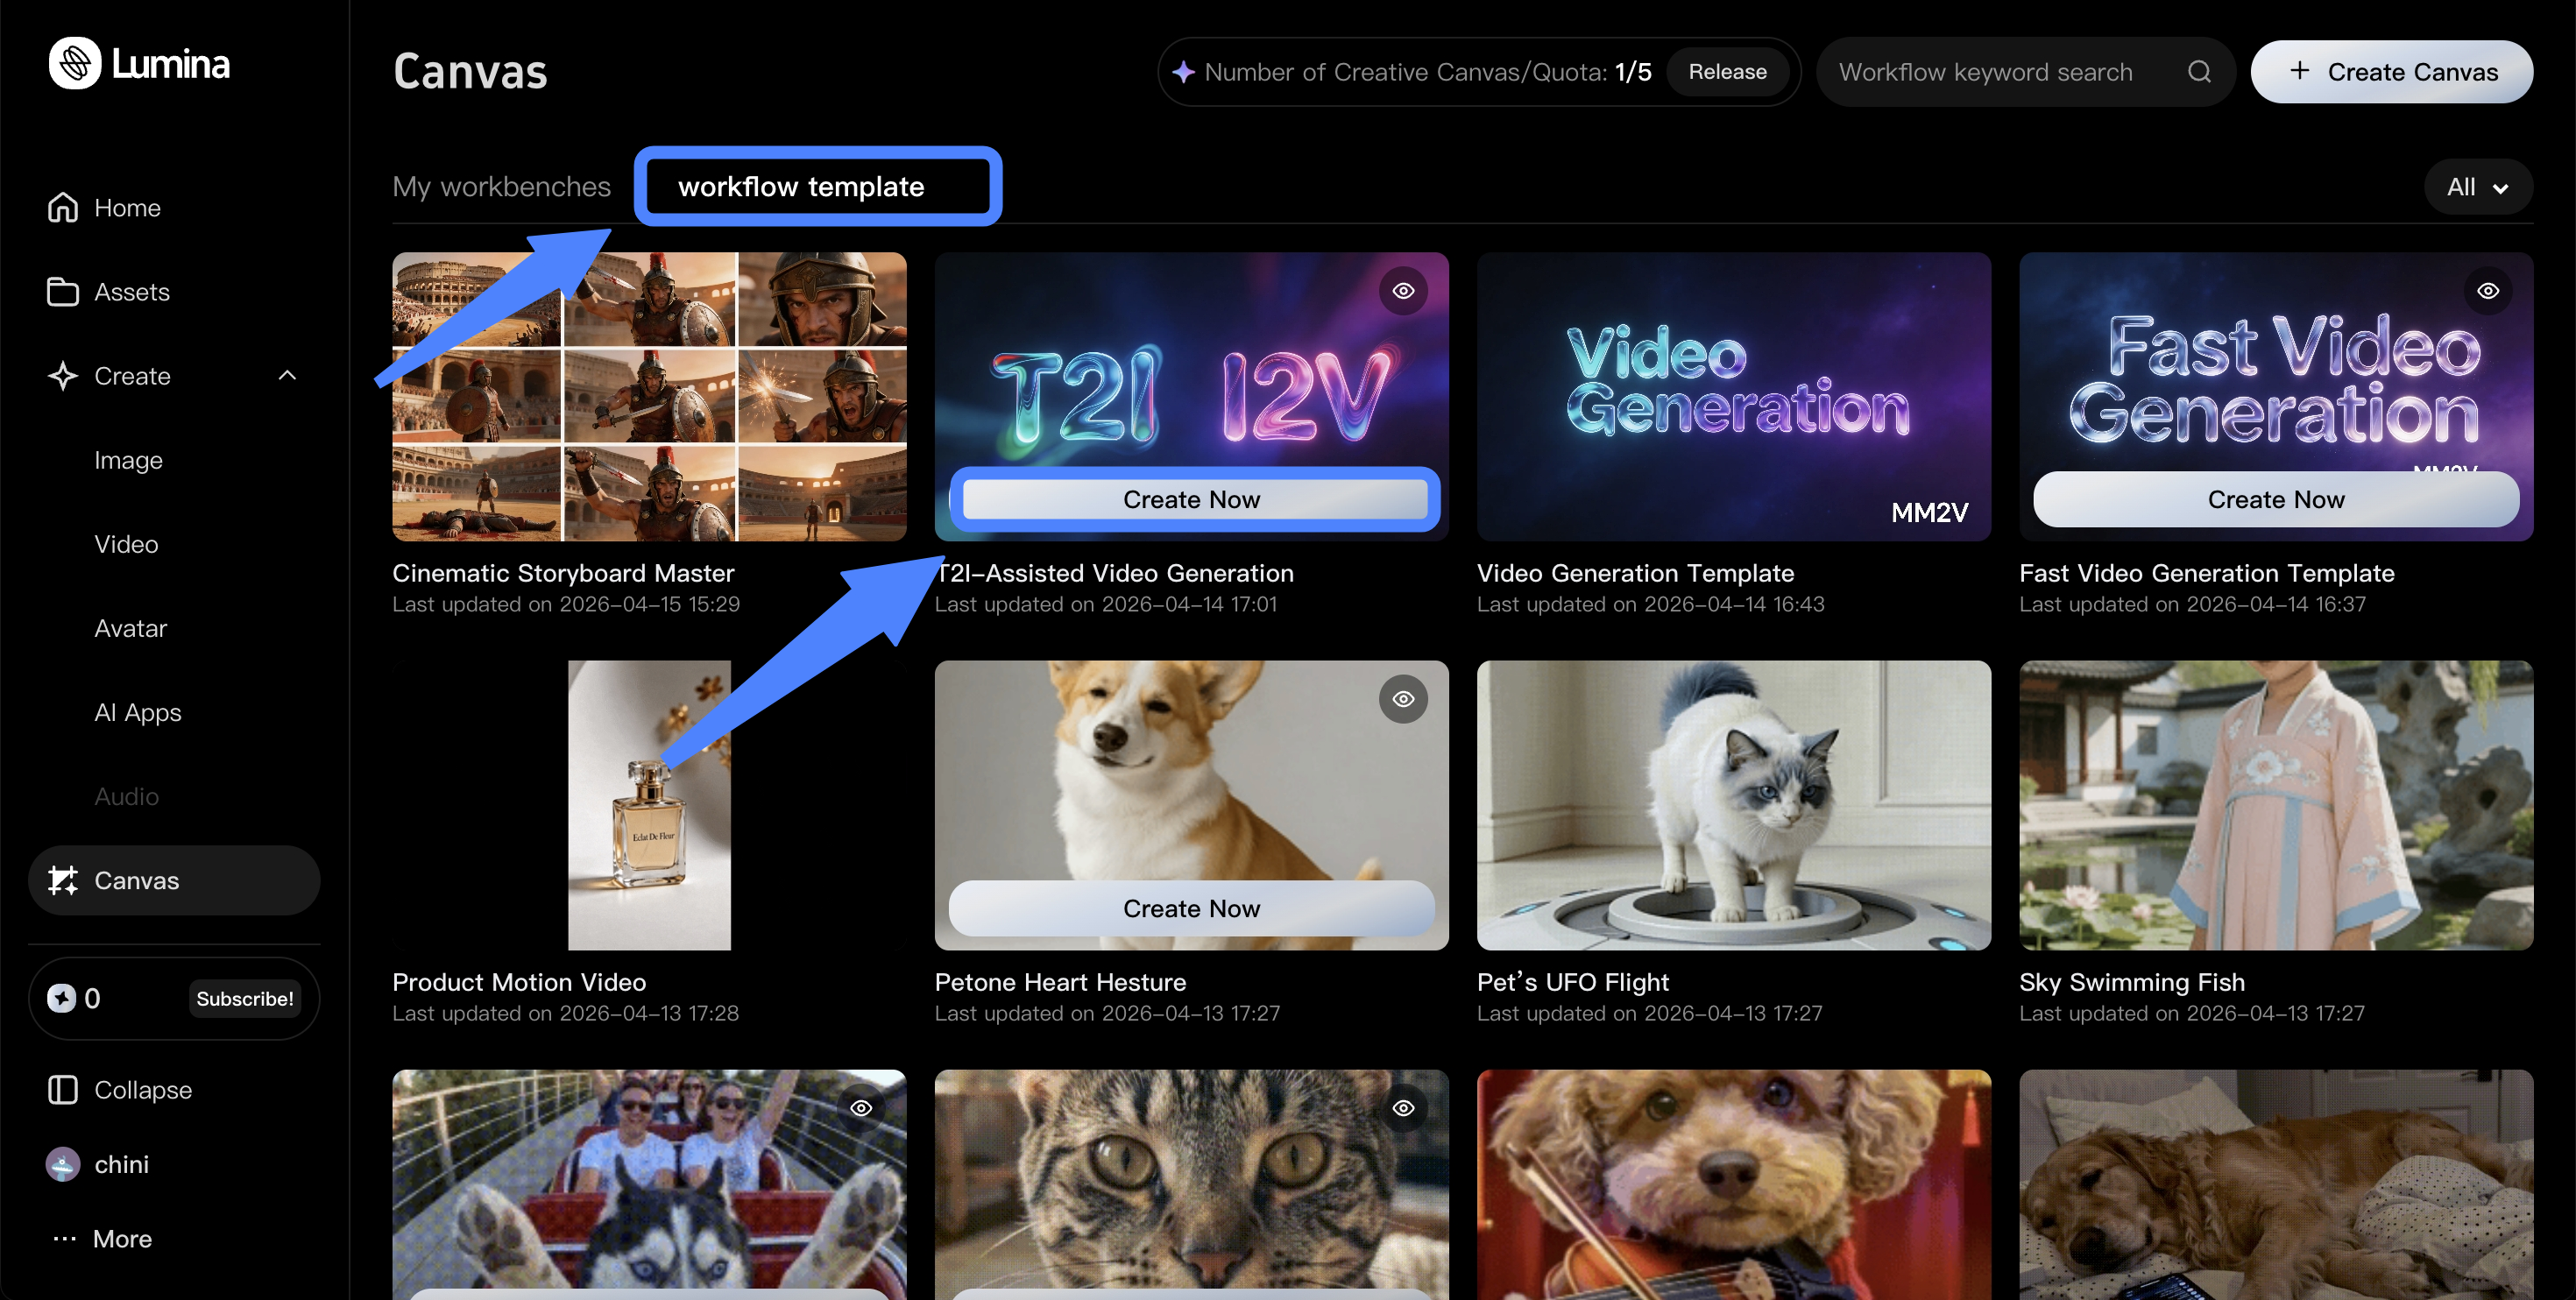Click the credits balance 0
Screen dimensions: 2576x1300
click(x=92, y=998)
